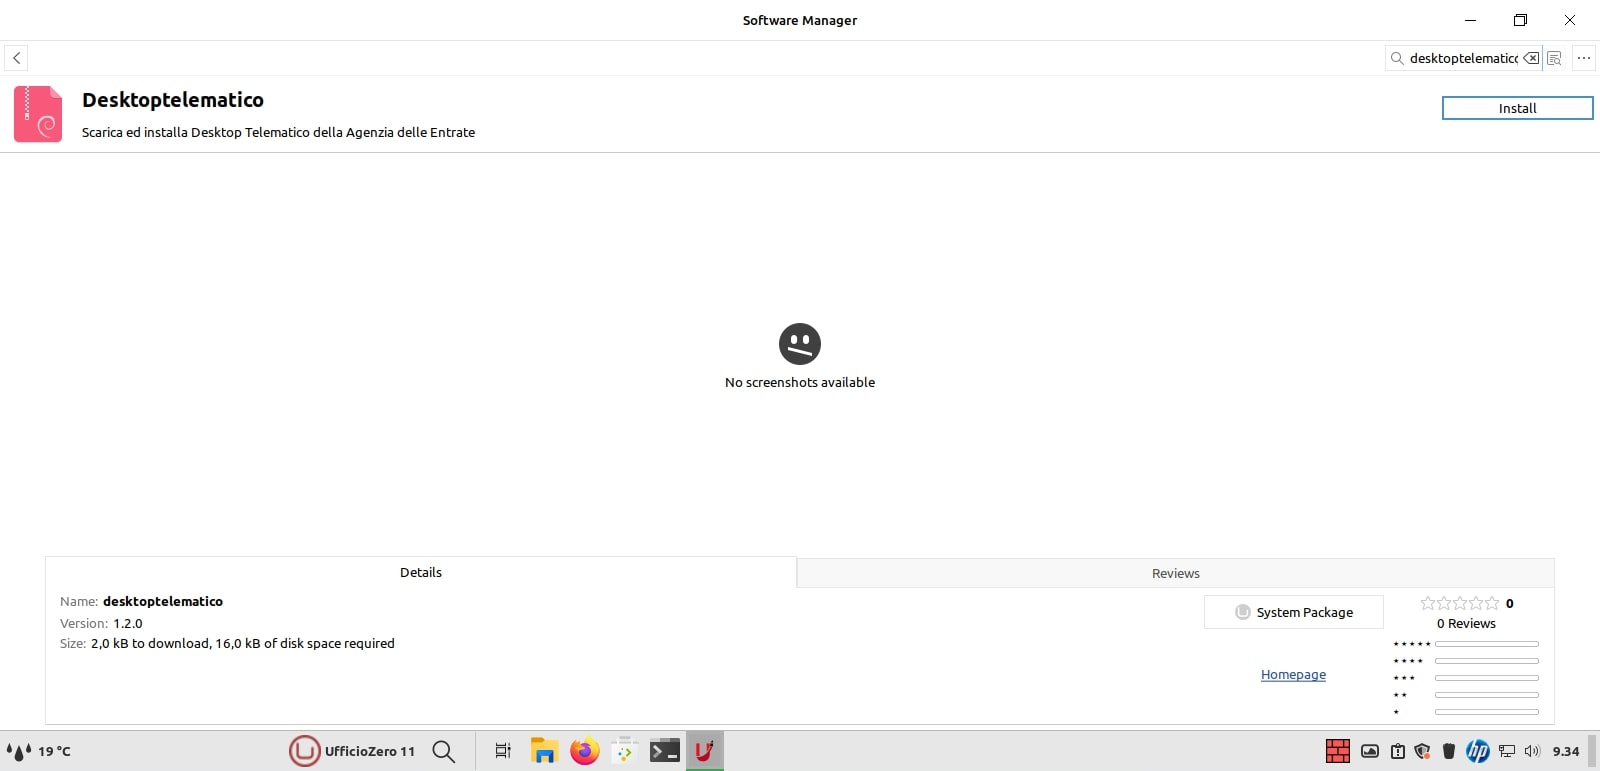The image size is (1600, 771).
Task: Click the five-star rating bar
Action: [x=1486, y=644]
